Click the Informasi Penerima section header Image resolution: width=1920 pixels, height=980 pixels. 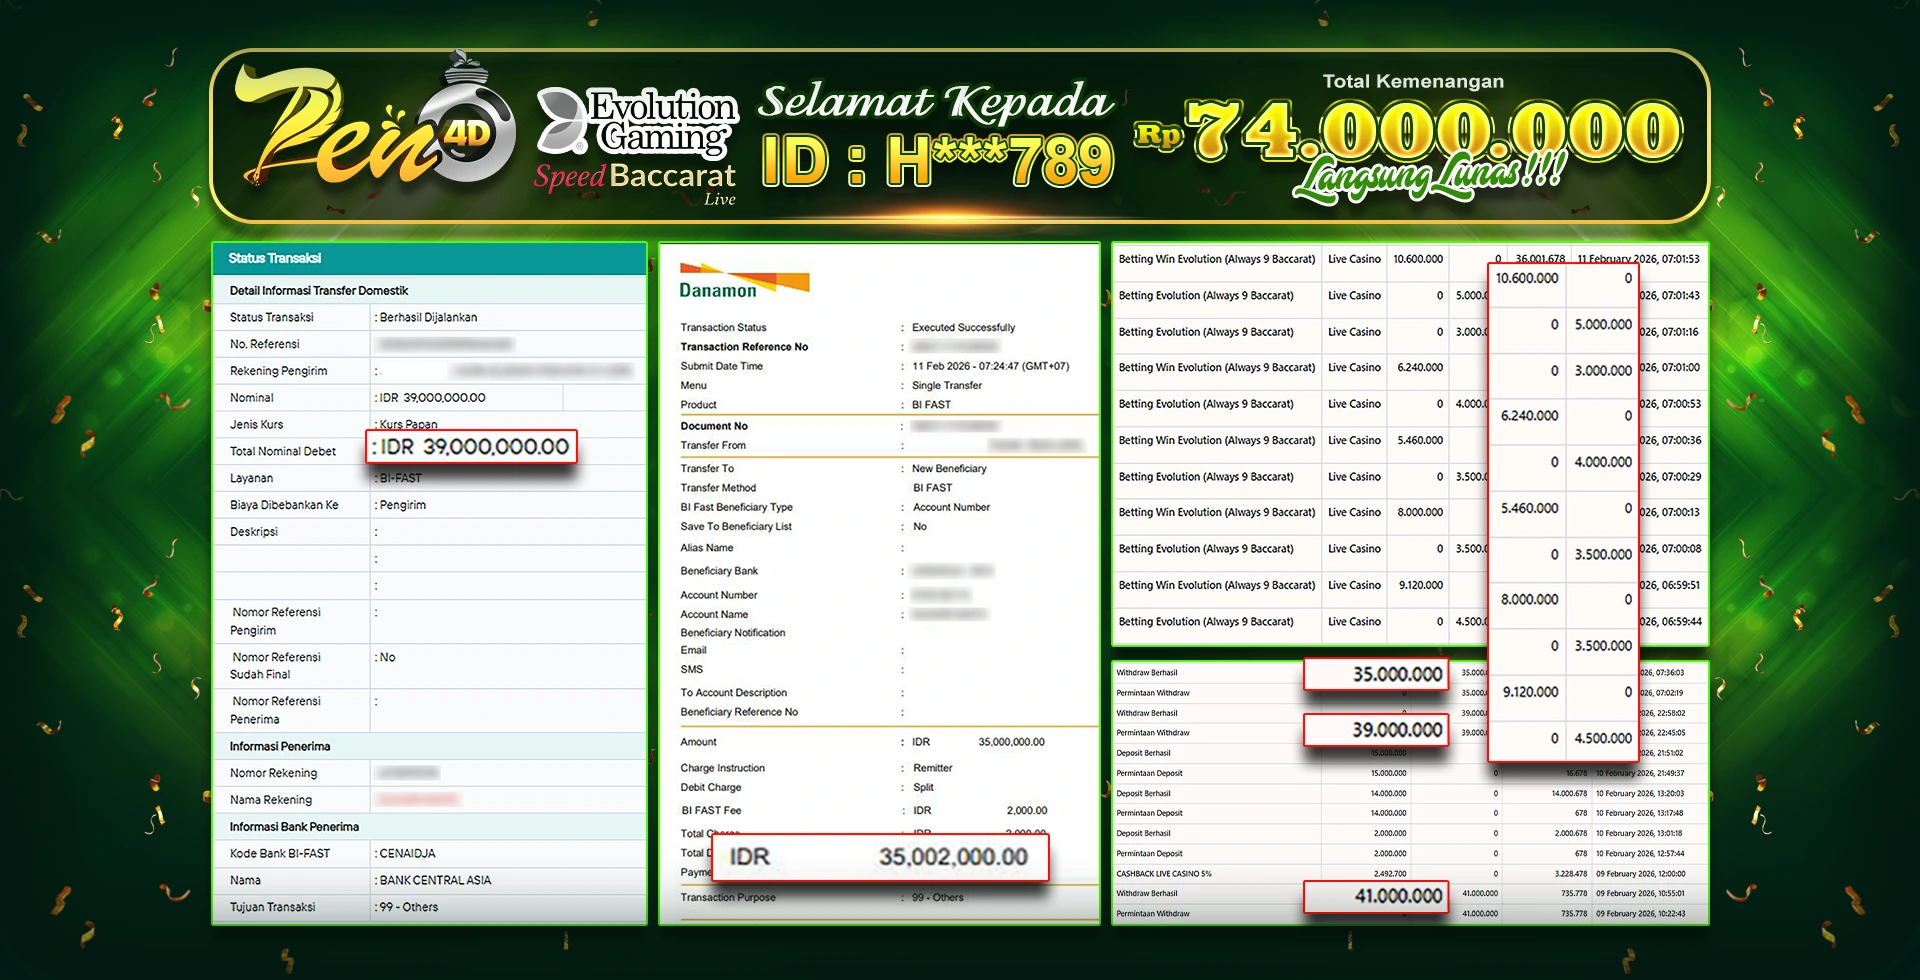point(280,746)
